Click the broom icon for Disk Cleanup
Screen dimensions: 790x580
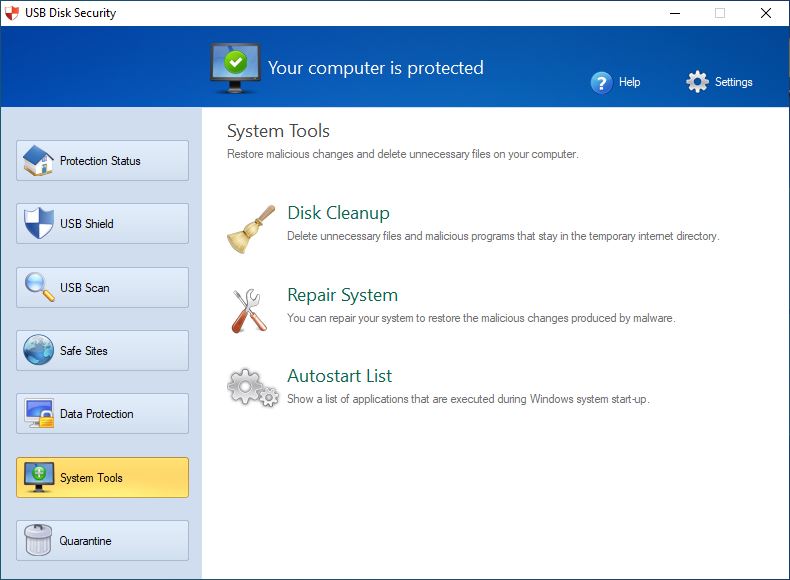[x=251, y=229]
